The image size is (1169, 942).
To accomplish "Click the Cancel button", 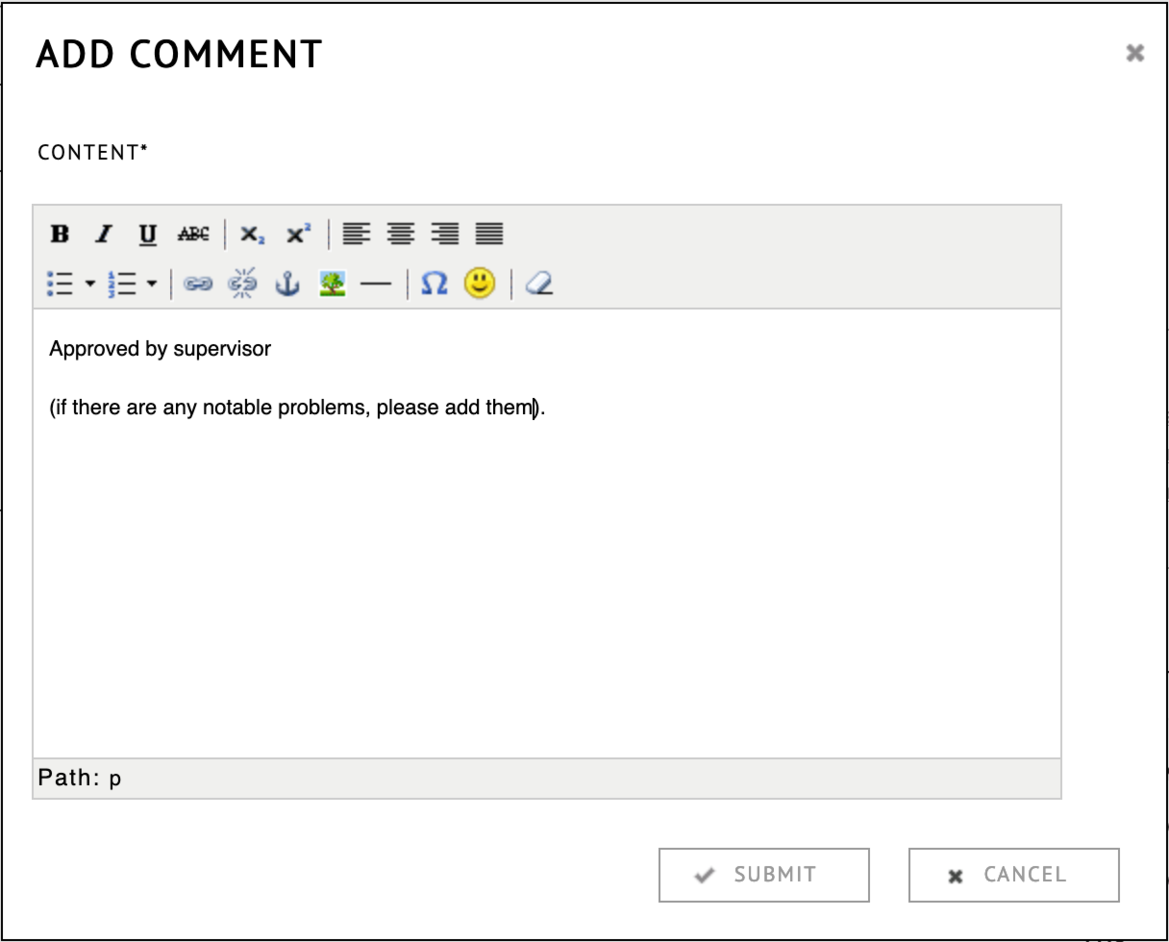I will click(1013, 875).
